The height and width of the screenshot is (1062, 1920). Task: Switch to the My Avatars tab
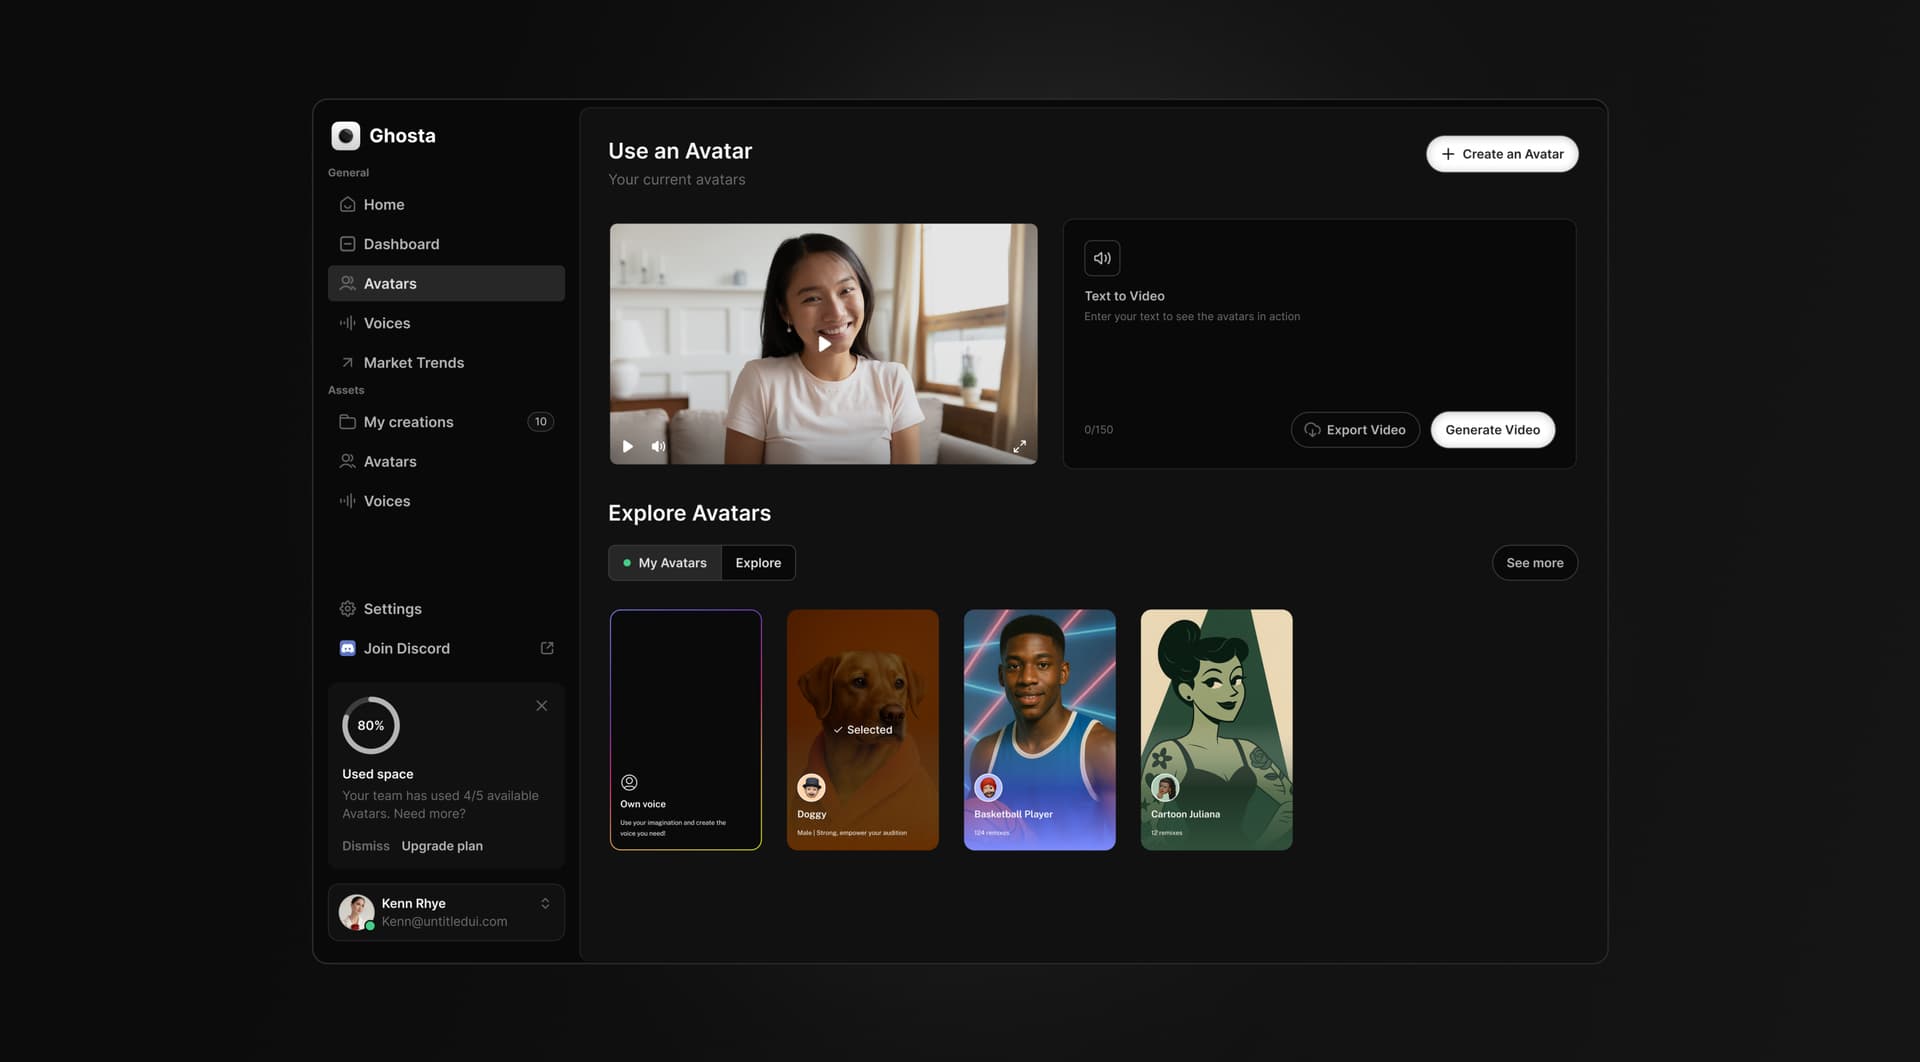(665, 563)
